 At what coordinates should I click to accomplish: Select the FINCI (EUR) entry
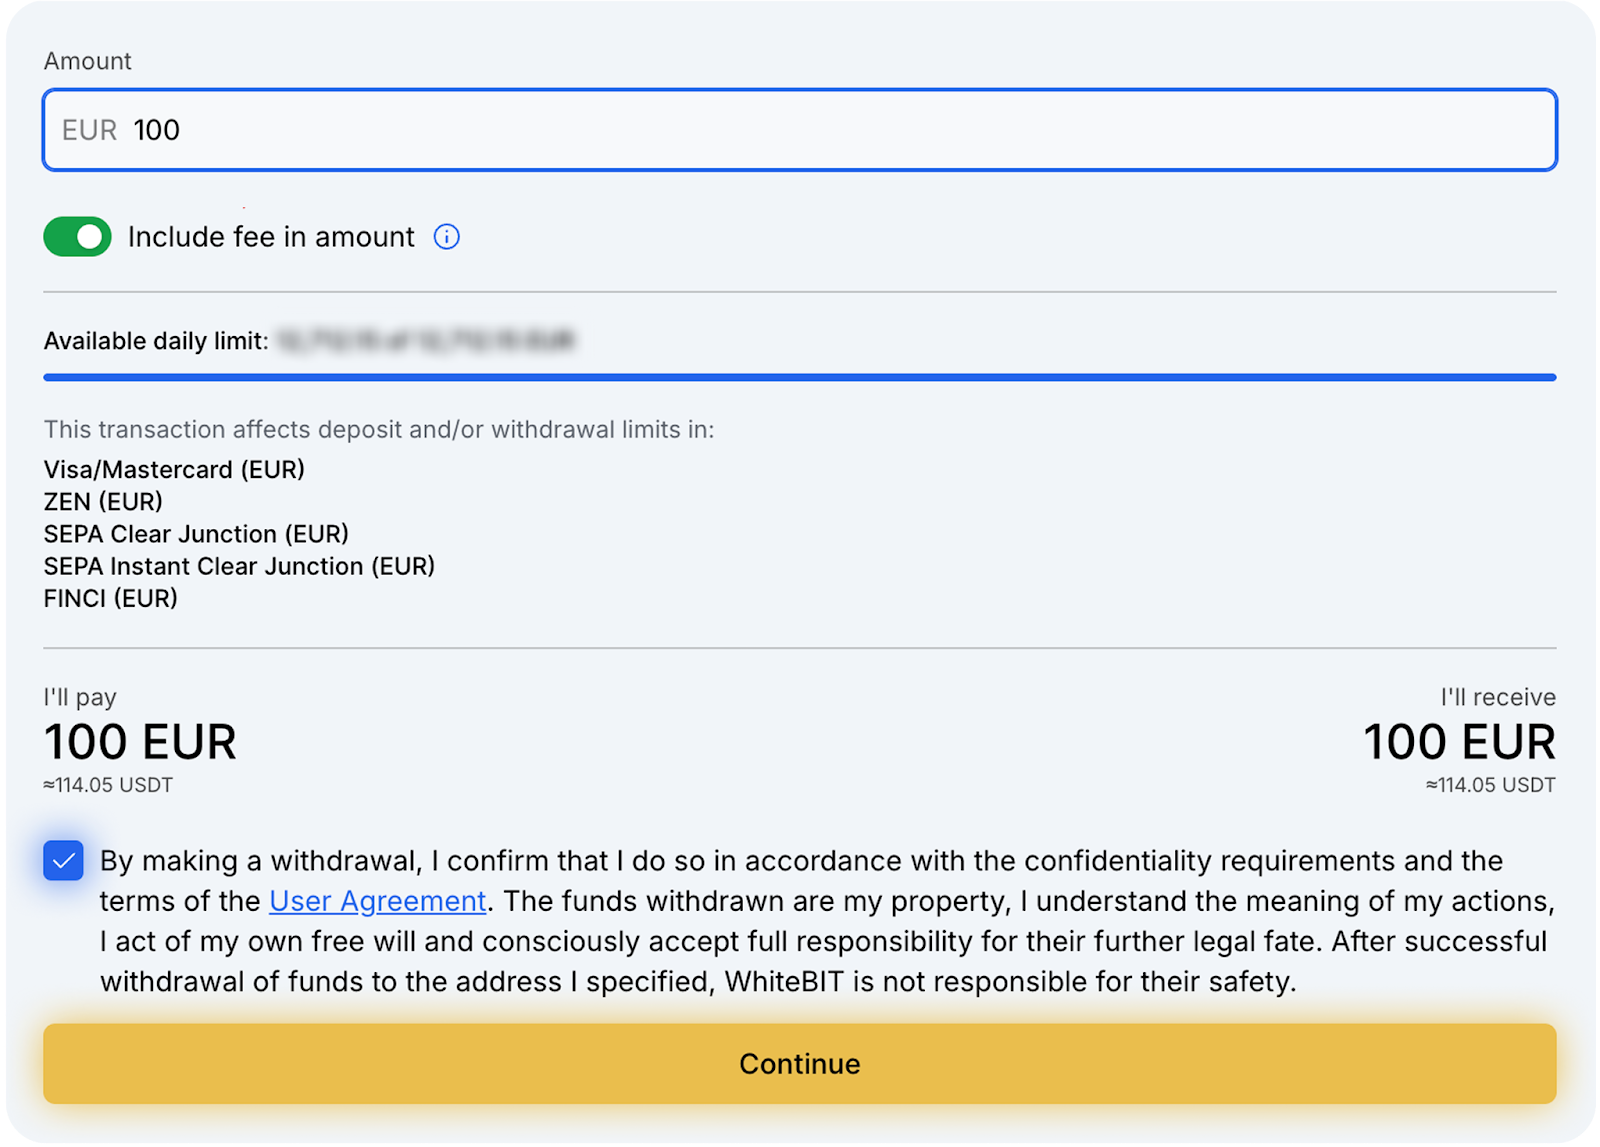point(110,598)
